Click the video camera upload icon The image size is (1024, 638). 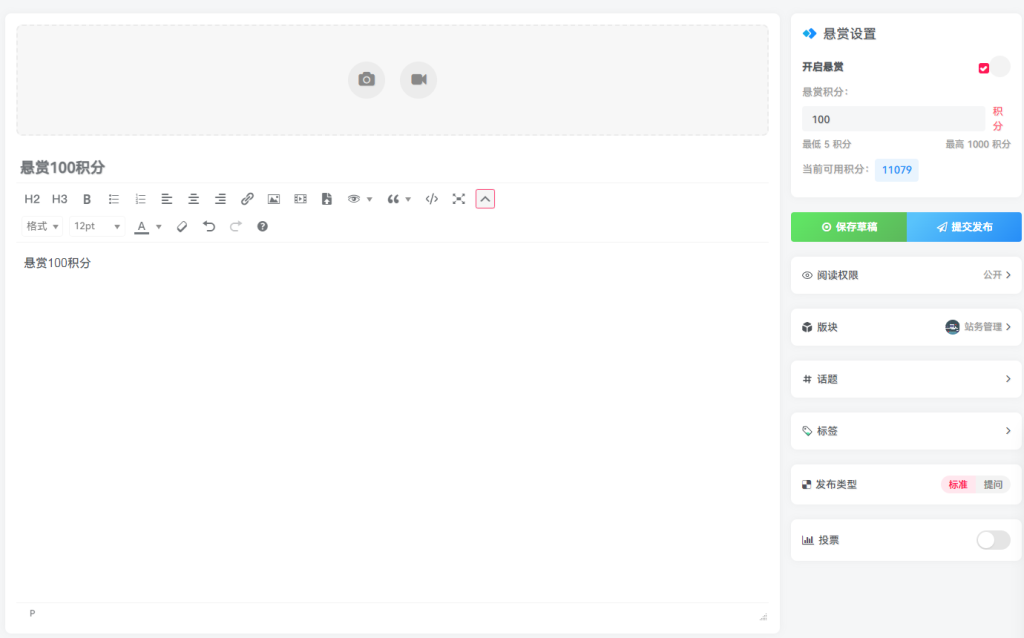pos(418,80)
